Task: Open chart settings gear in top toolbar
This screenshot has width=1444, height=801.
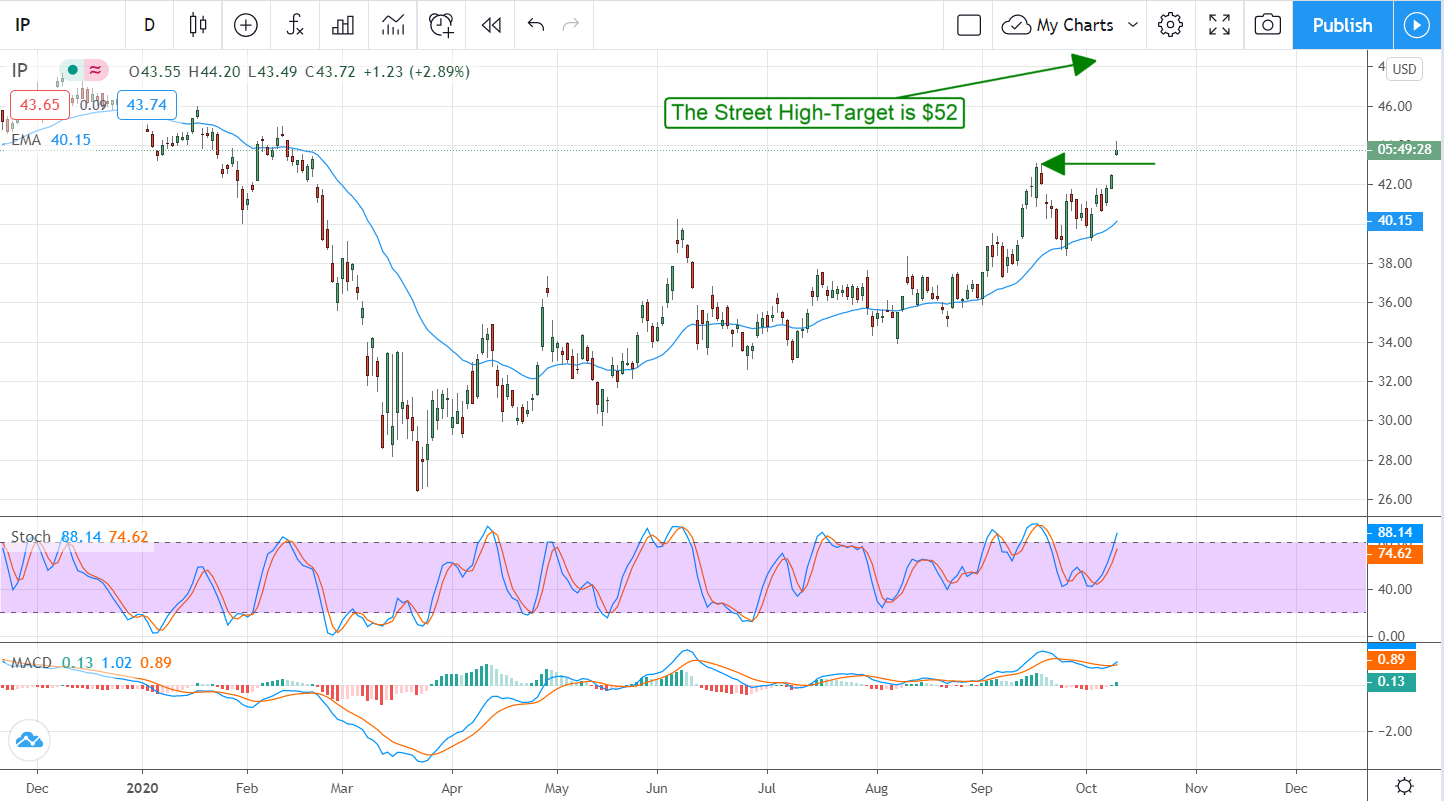Action: [1170, 25]
